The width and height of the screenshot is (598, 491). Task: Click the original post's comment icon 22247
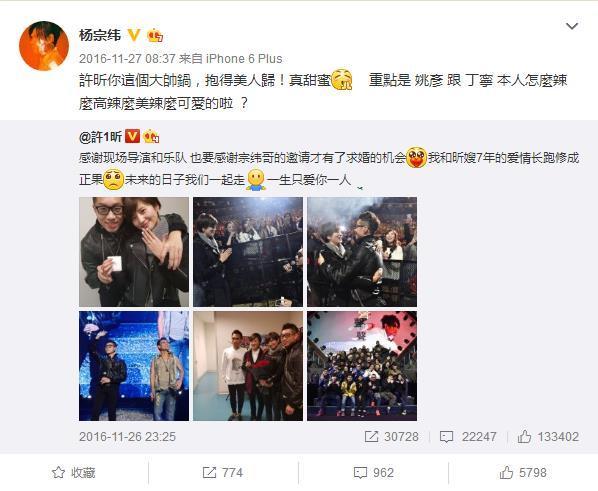pyautogui.click(x=468, y=436)
